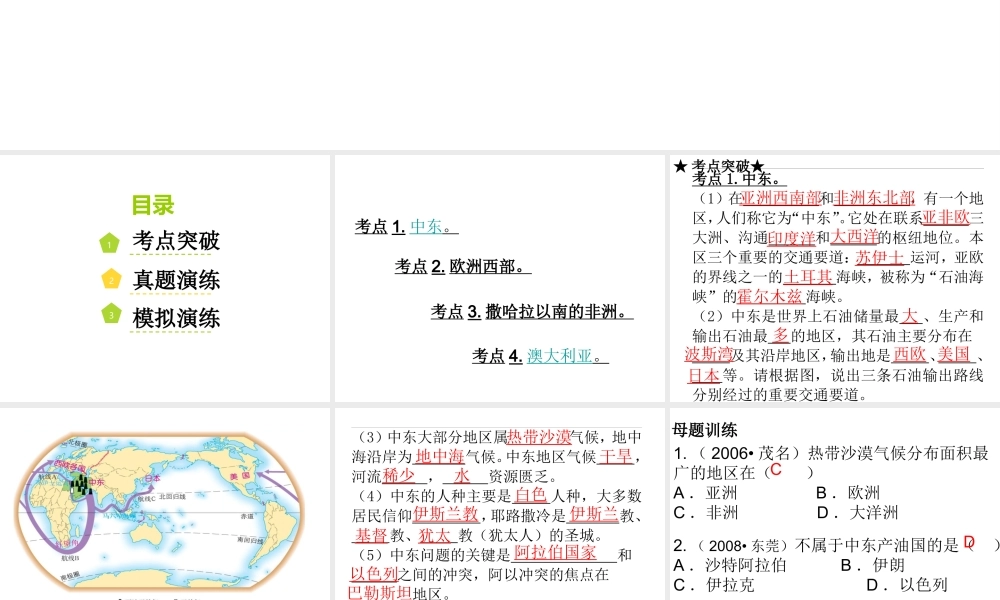Choose answer option D. 以色列
The height and width of the screenshot is (600, 1000).
coord(908,585)
